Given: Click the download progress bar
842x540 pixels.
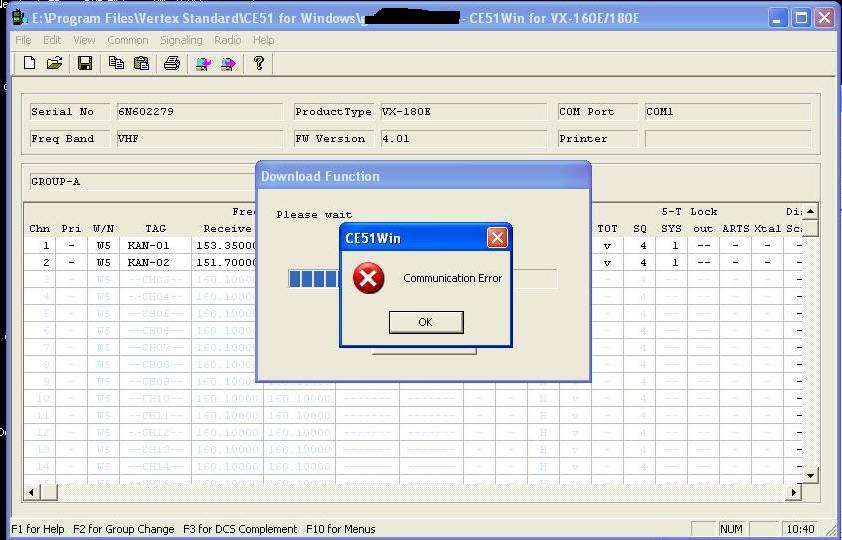Looking at the screenshot, I should pos(423,279).
